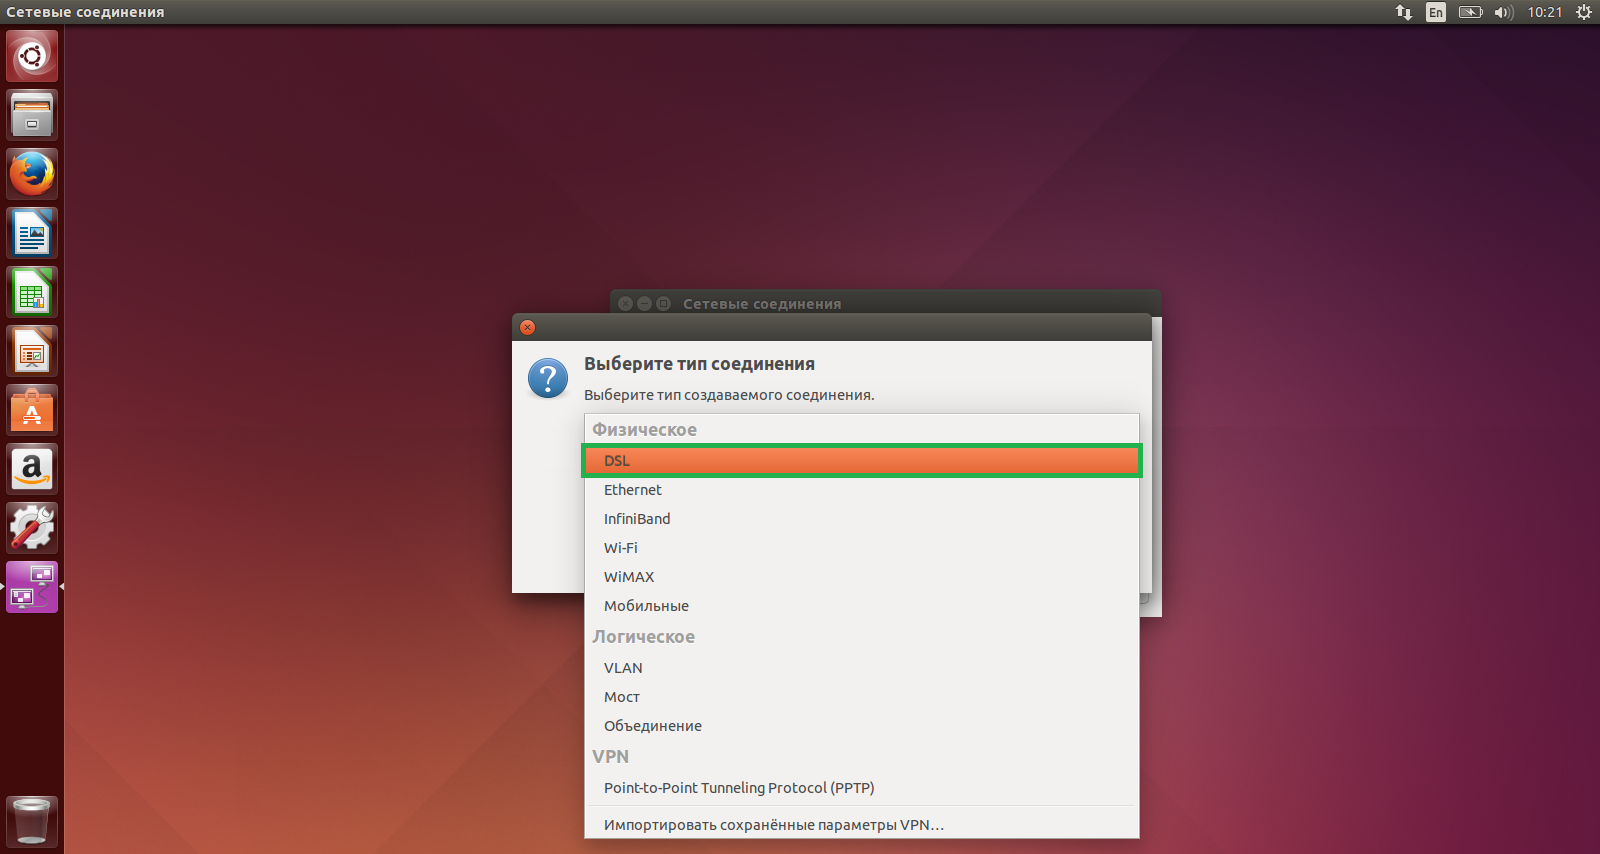Open the Amazon launcher icon

pos(32,469)
